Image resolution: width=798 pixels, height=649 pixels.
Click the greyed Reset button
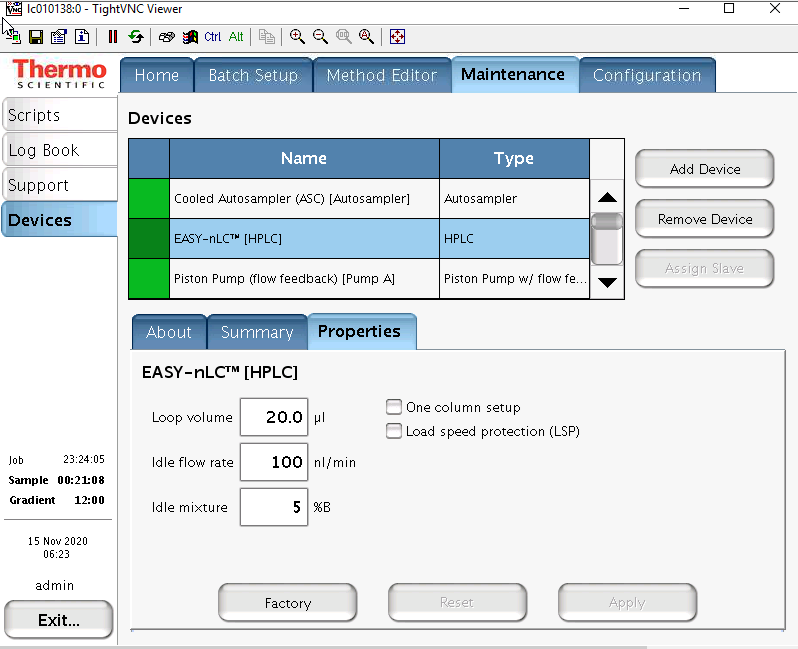(x=457, y=603)
